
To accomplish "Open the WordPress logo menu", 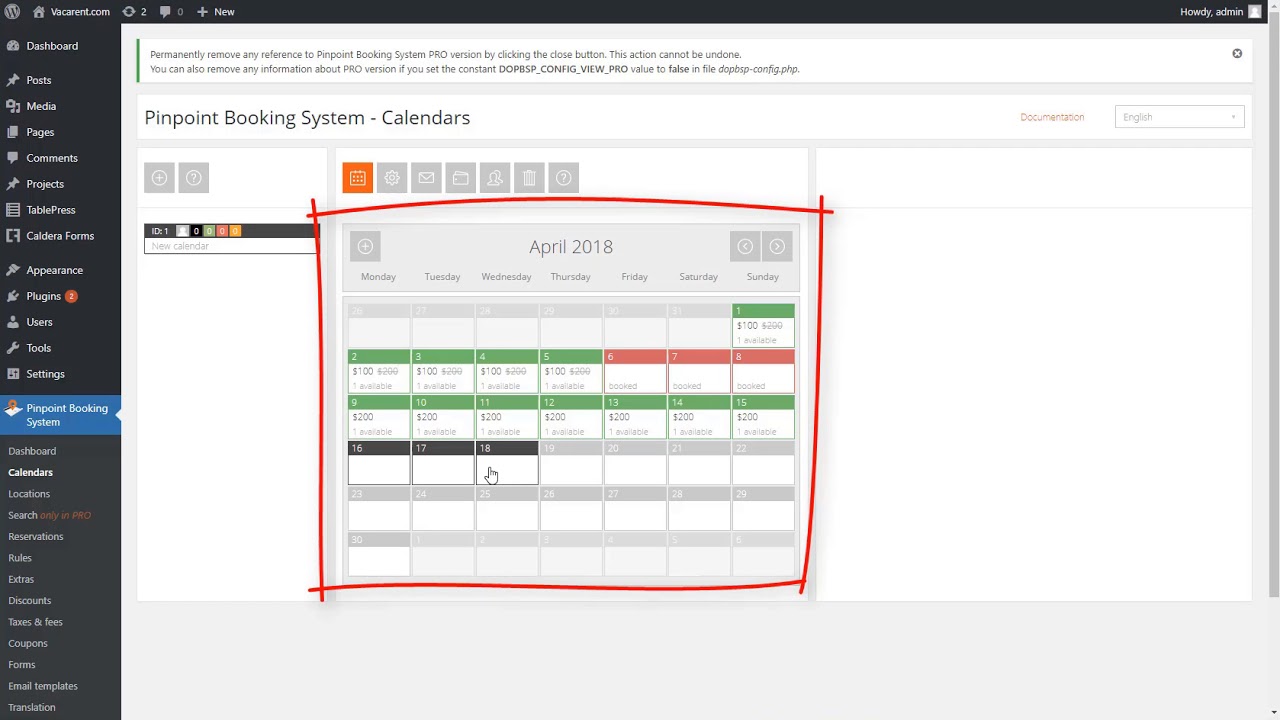I will [13, 12].
